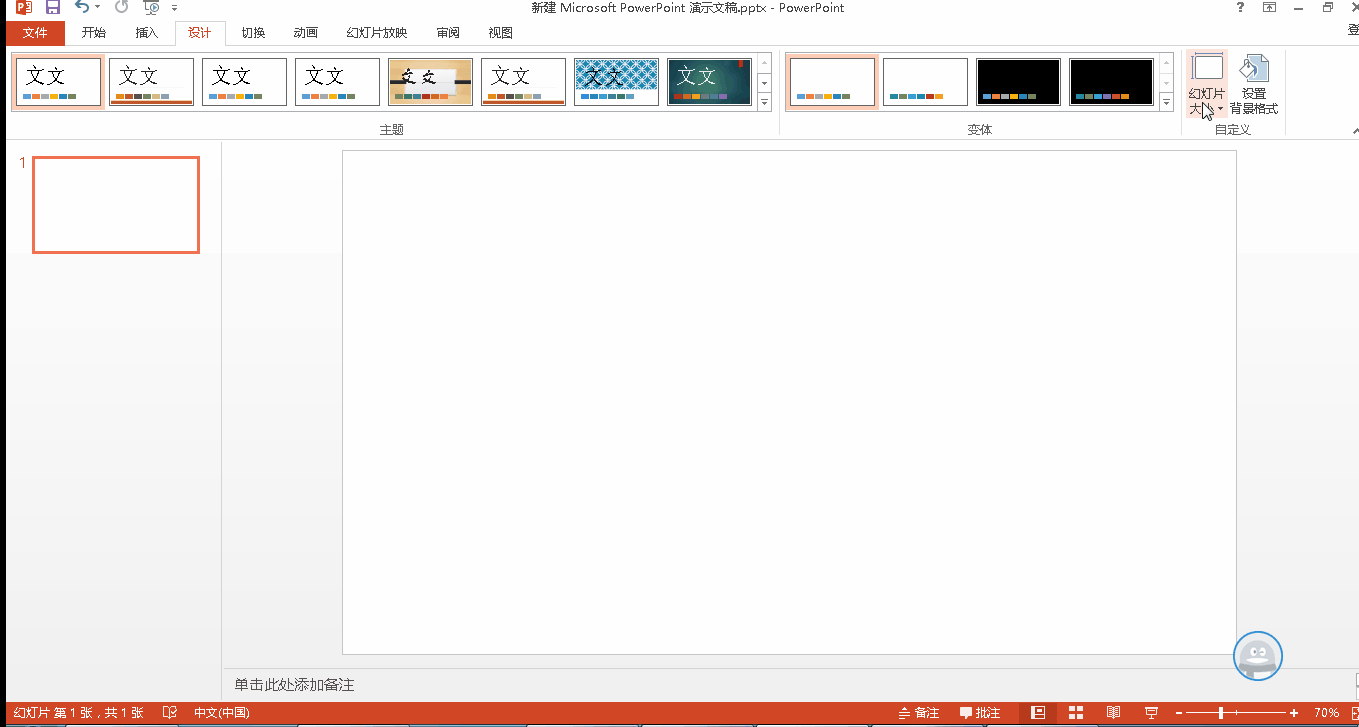The image size is (1359, 727).
Task: Click the zoom out minus button
Action: point(1179,713)
